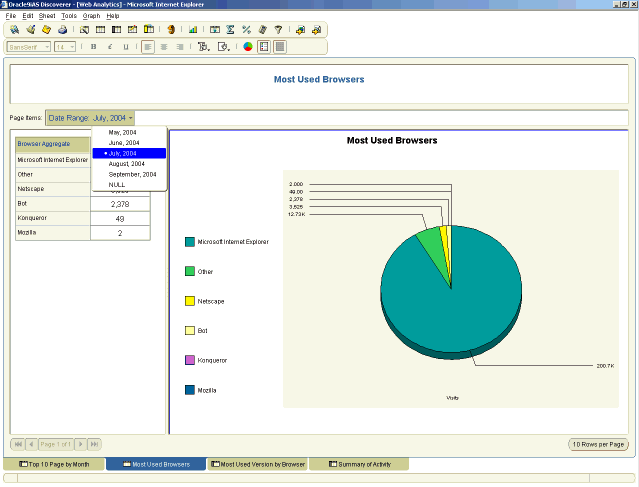639x487 pixels.
Task: Toggle bold text formatting
Action: (x=94, y=47)
